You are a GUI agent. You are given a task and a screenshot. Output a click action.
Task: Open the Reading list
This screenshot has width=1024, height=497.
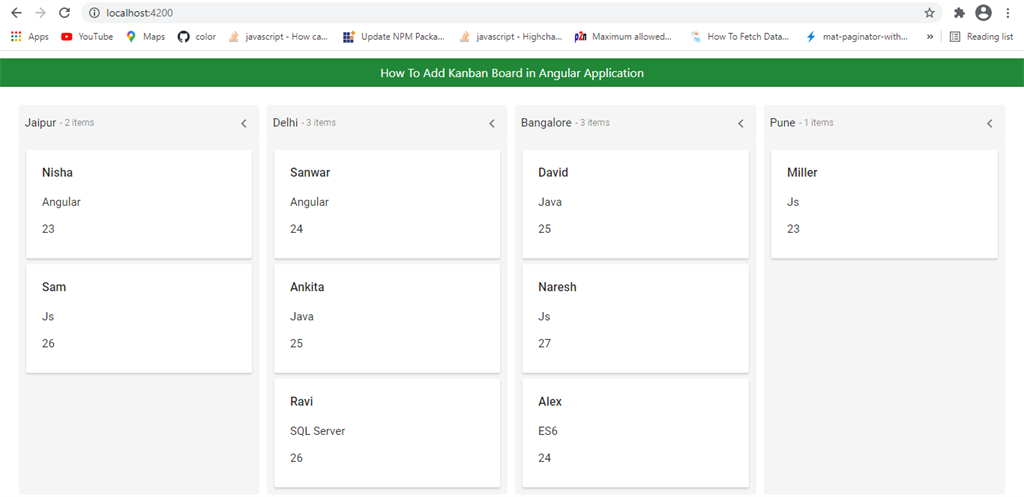(981, 37)
